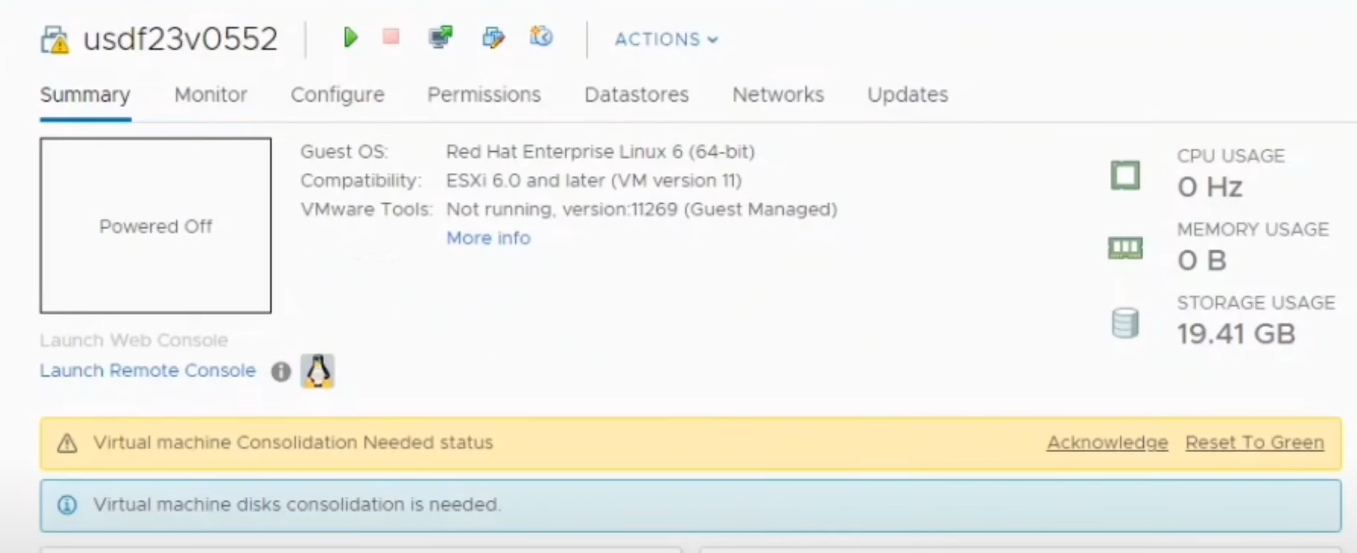The image size is (1357, 553).
Task: Open the More info link
Action: (488, 238)
